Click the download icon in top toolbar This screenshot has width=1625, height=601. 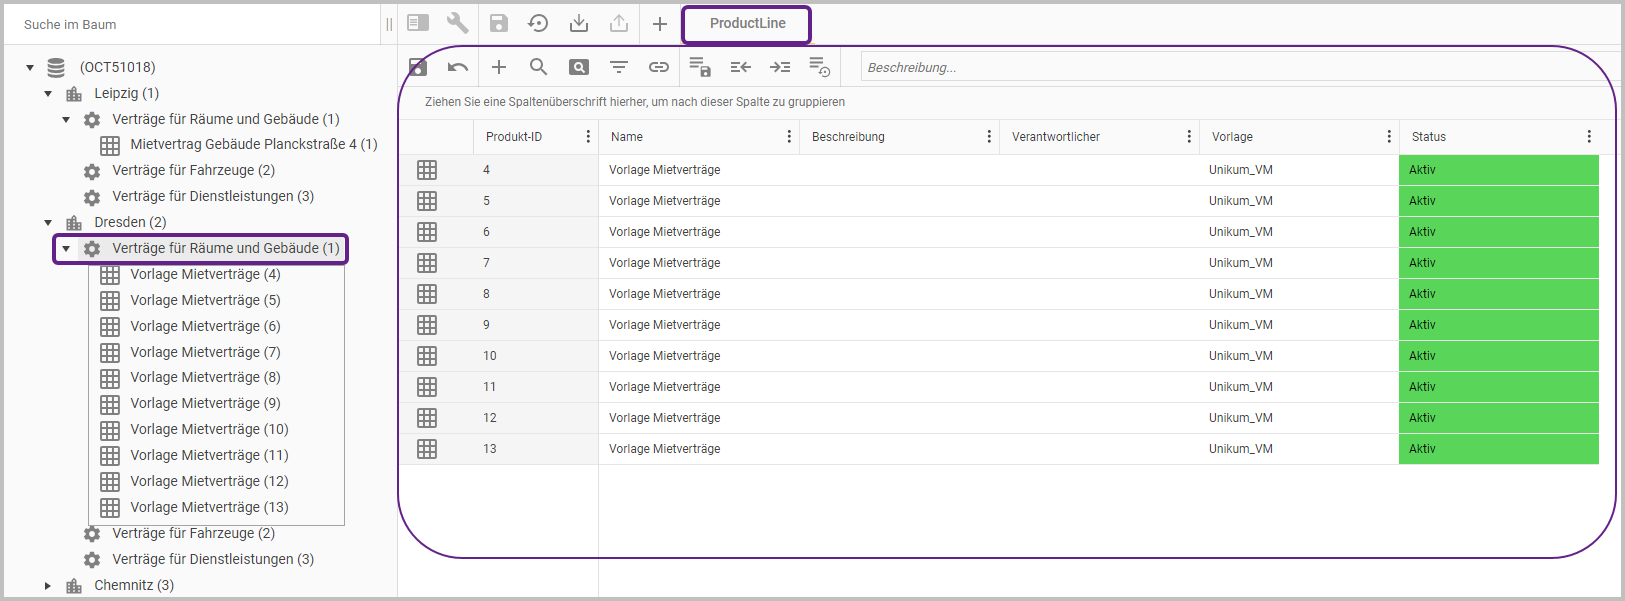click(x=579, y=23)
